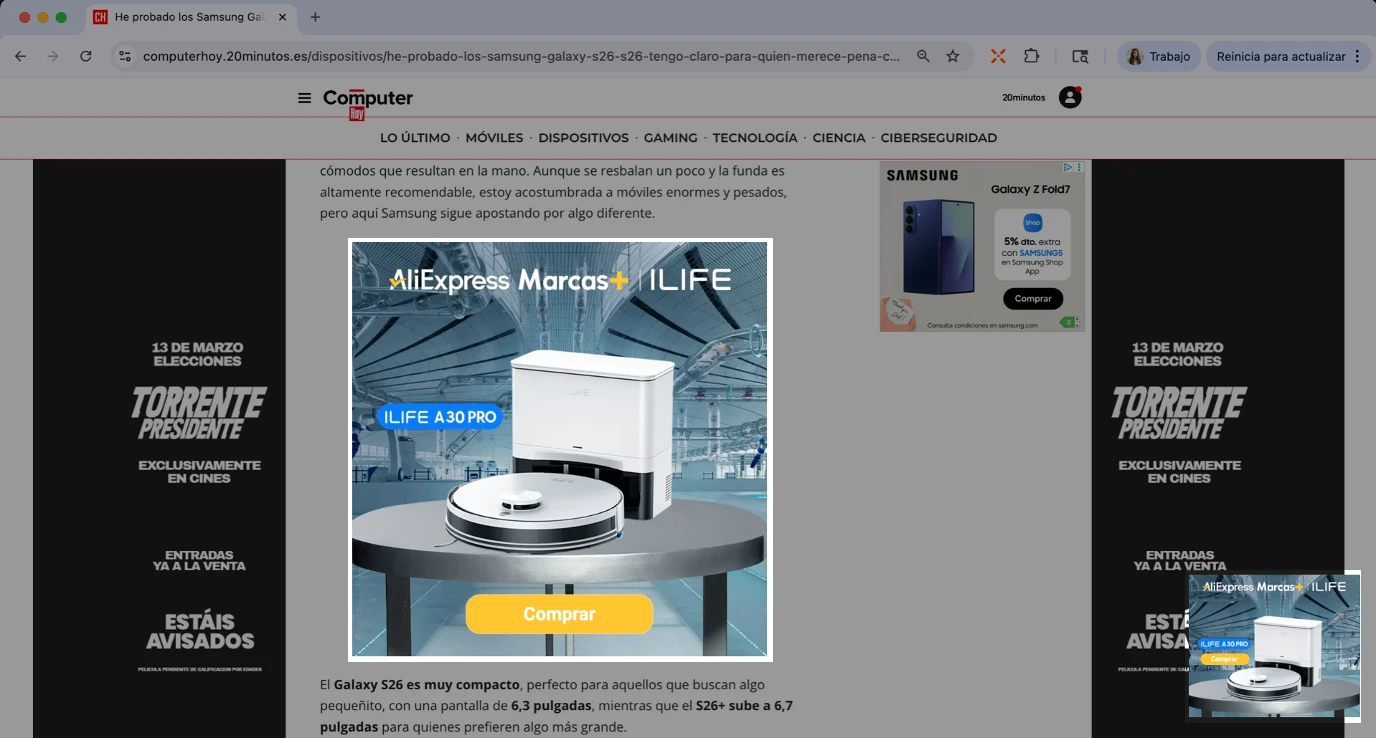Screen dimensions: 1376x738
Task: Close the 'He probado los Samsung' tab
Action: pos(283,17)
